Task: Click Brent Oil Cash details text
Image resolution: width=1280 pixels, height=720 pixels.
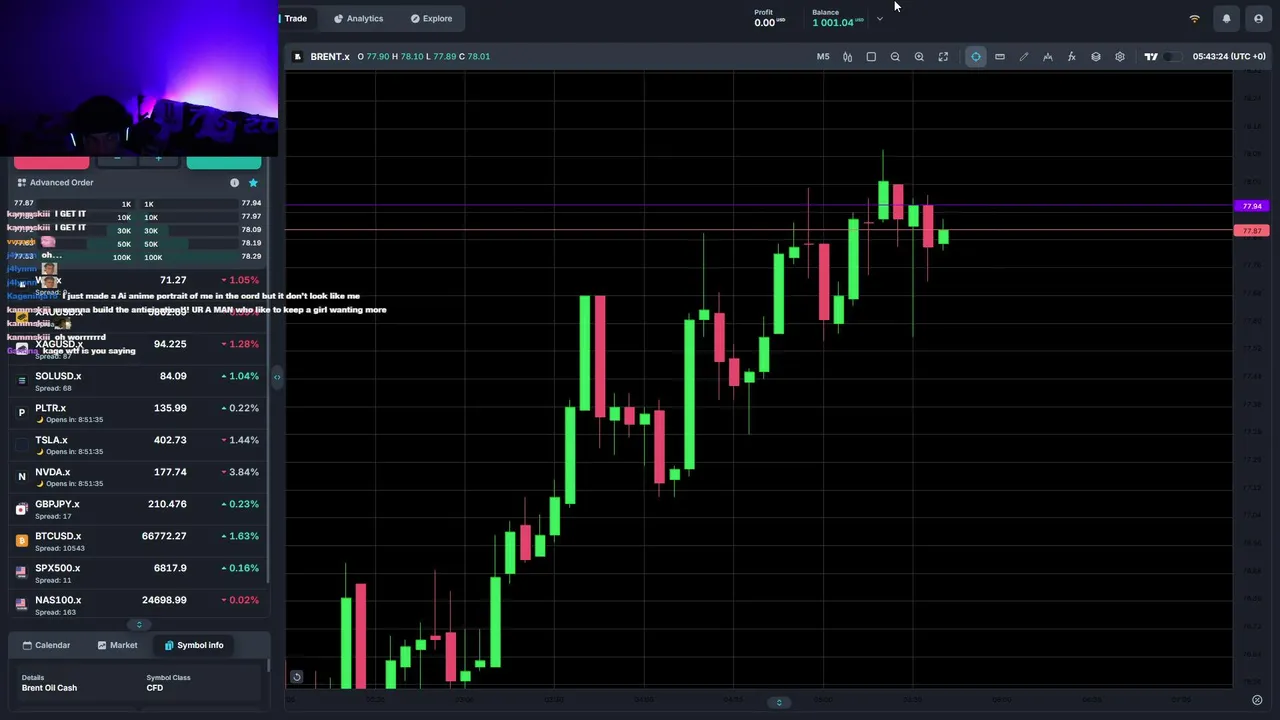Action: [49, 688]
